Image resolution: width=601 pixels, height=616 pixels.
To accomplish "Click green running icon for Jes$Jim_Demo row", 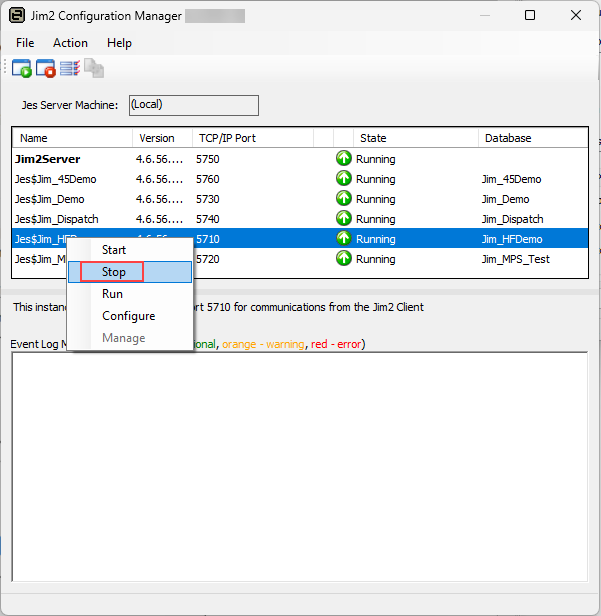I will point(344,198).
